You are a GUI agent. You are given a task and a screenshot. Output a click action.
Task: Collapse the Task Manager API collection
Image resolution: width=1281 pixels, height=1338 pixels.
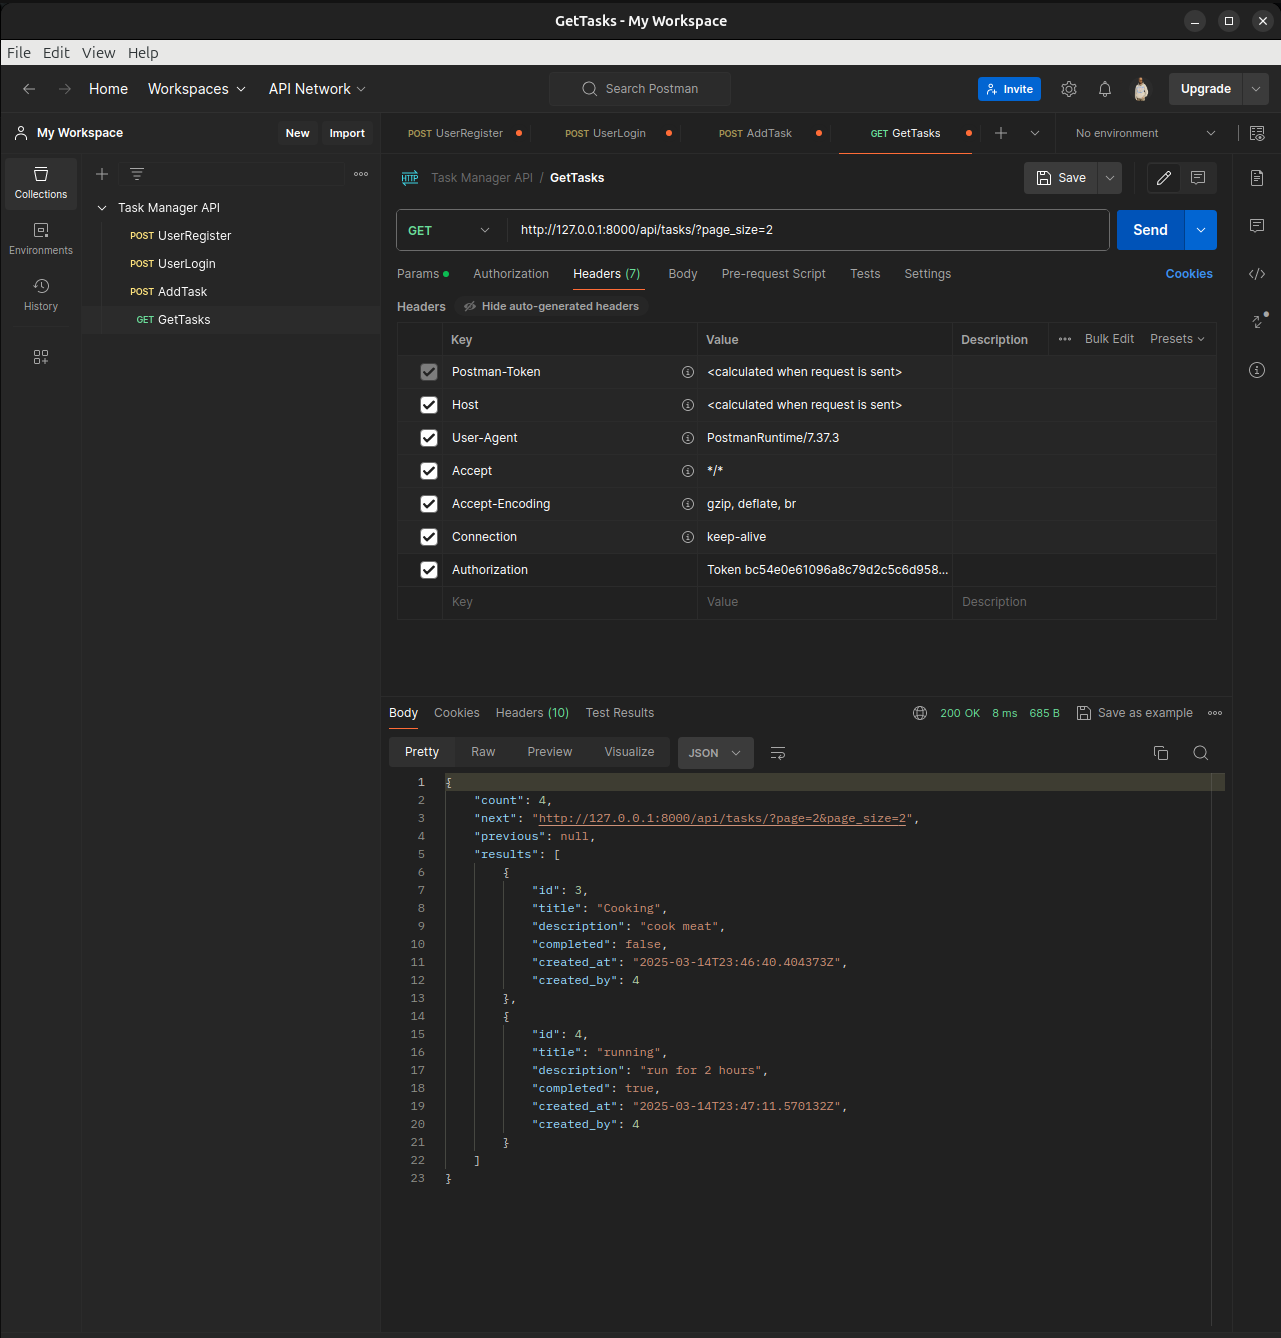tap(102, 208)
